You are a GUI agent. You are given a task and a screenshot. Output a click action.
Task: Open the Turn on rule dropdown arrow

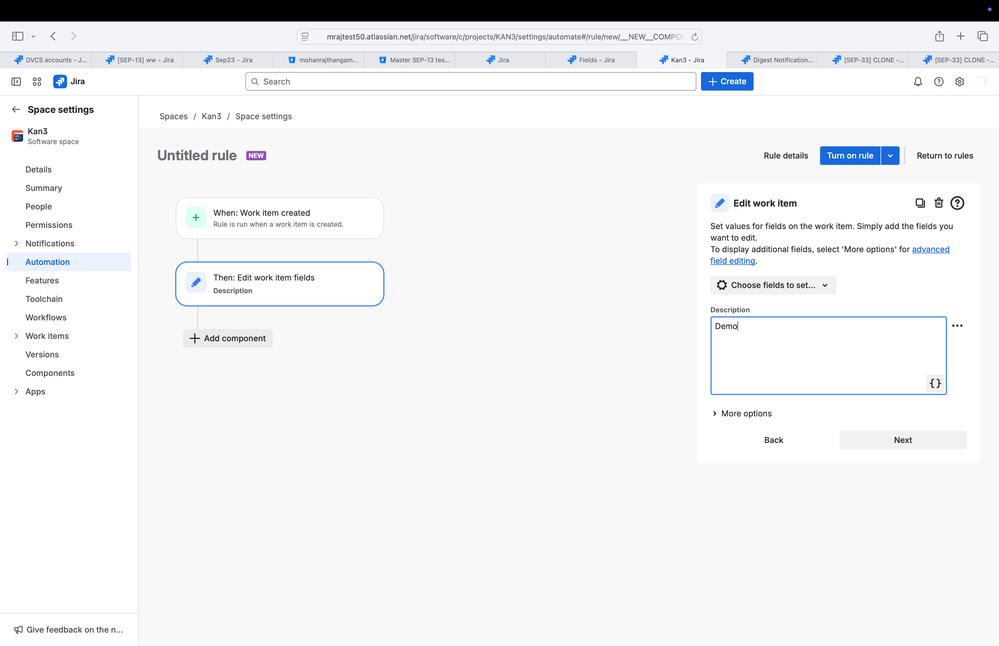tap(890, 155)
